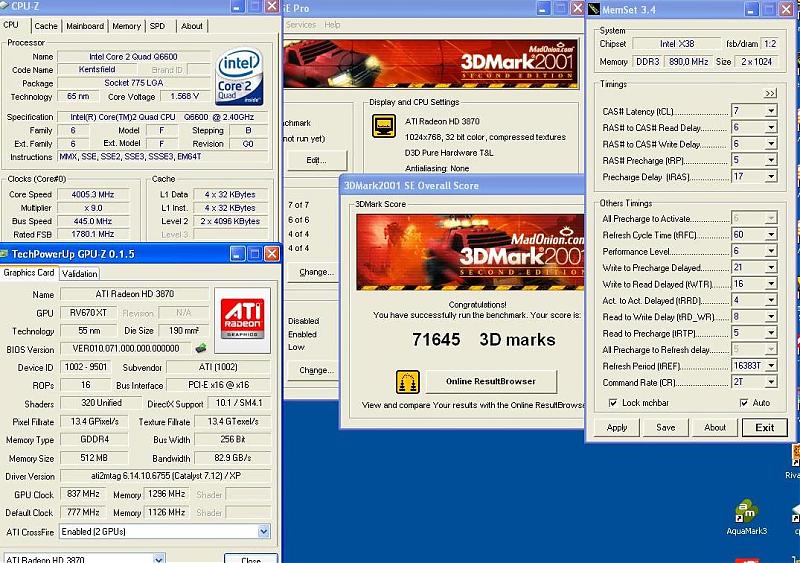Expand MemSet timings with the >> button
Screen dimensions: 800x563
tap(770, 93)
